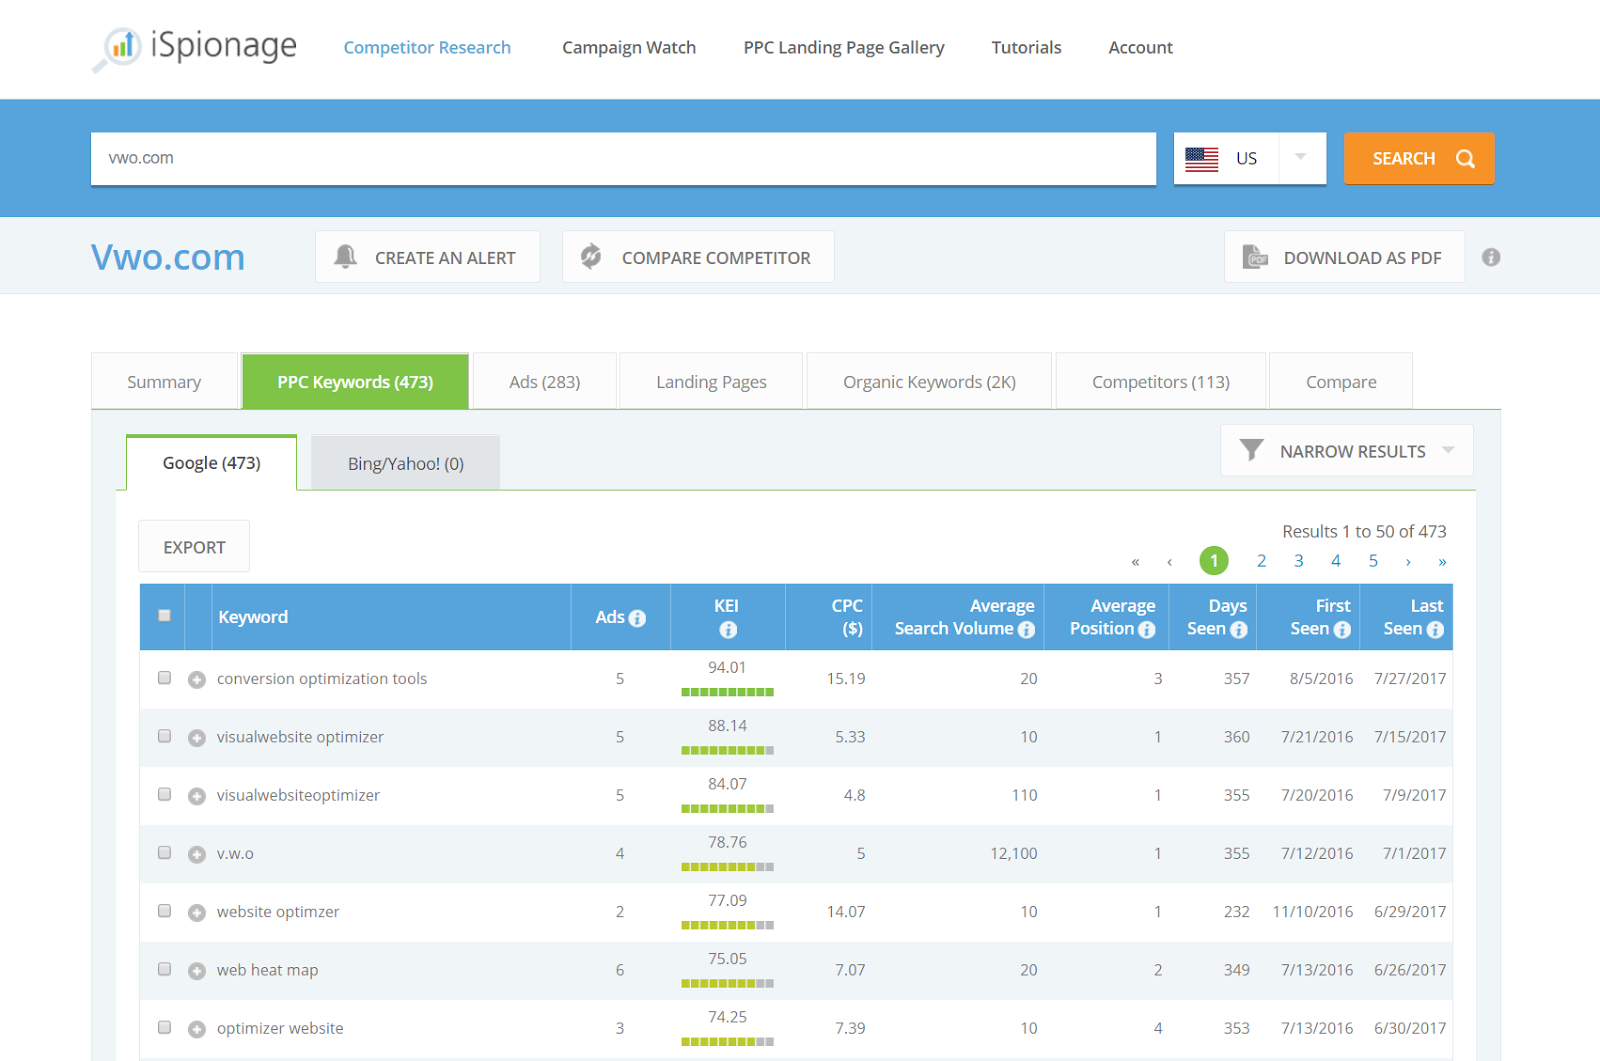The width and height of the screenshot is (1600, 1061).
Task: Open the Landing Pages tab
Action: point(711,381)
